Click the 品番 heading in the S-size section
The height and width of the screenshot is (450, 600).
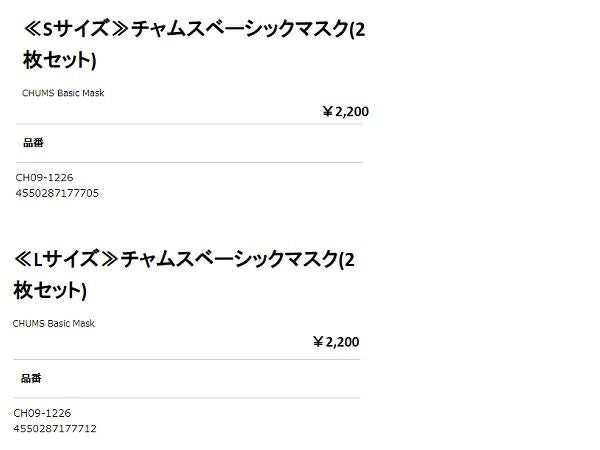pos(33,143)
